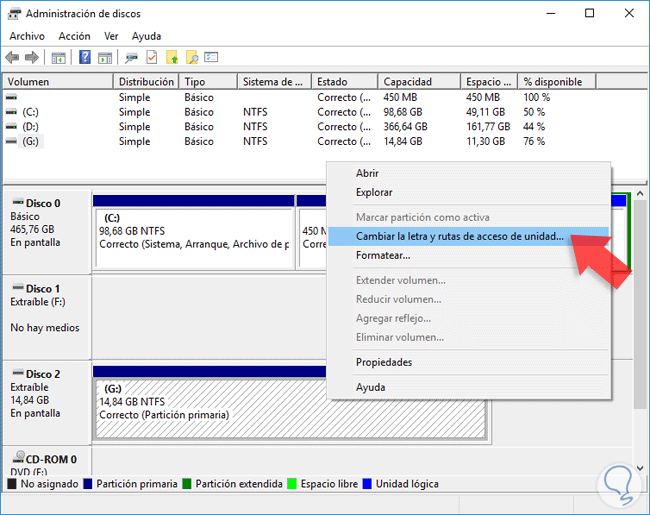Toggle the console tree toolbar icon
650x515 pixels.
point(58,58)
